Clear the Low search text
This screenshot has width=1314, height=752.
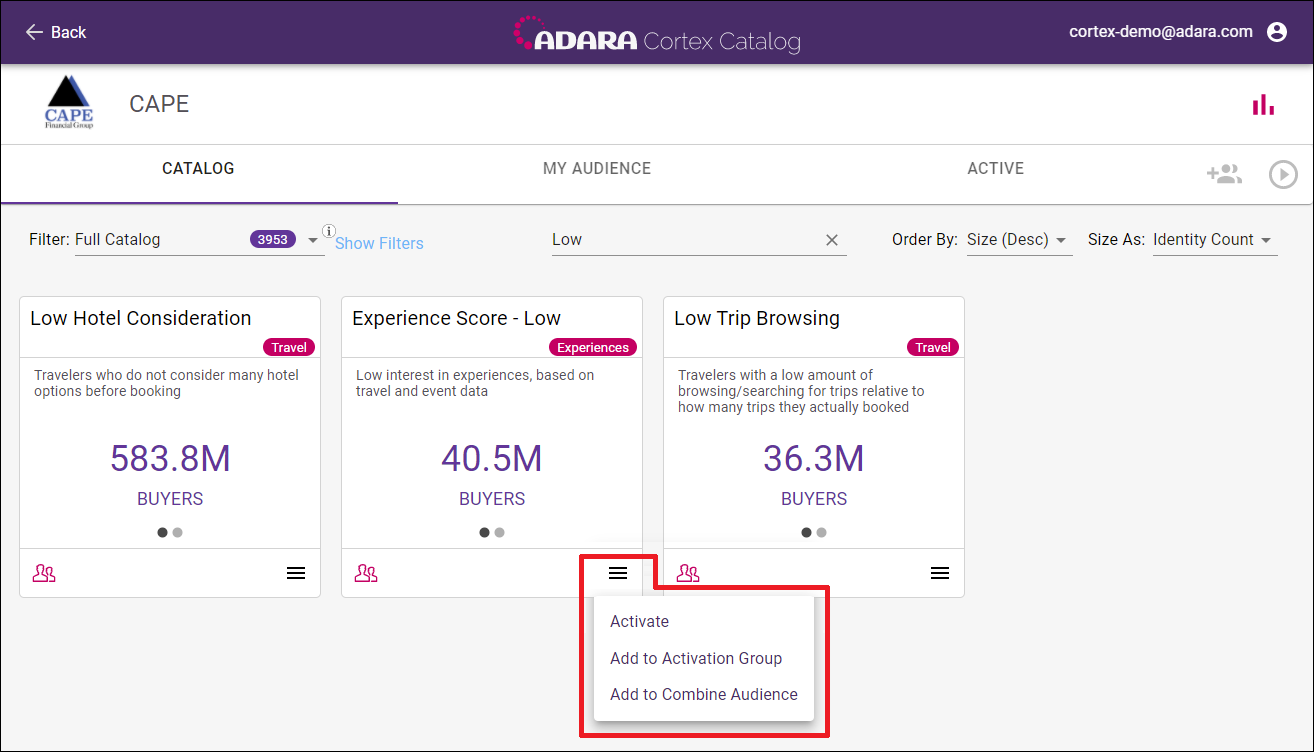click(832, 240)
